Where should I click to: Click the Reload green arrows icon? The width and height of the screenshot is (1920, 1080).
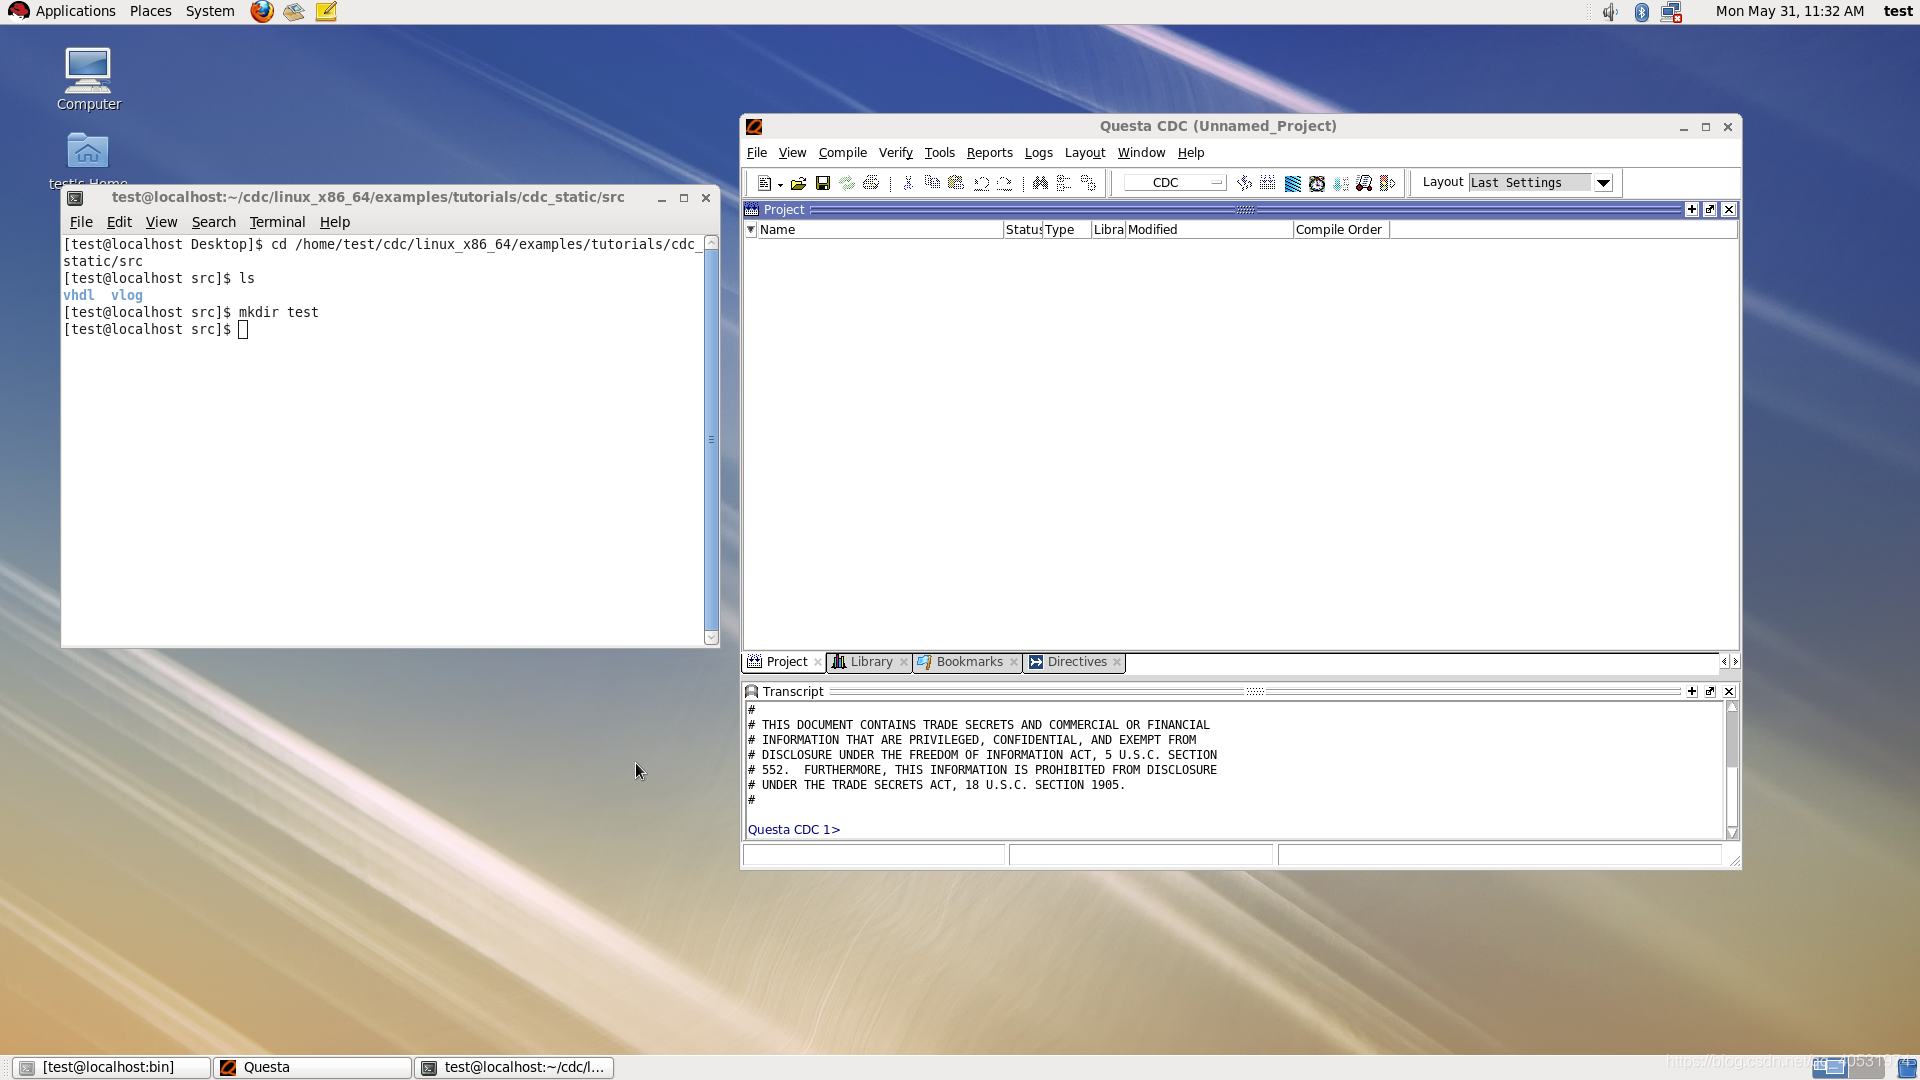[847, 183]
